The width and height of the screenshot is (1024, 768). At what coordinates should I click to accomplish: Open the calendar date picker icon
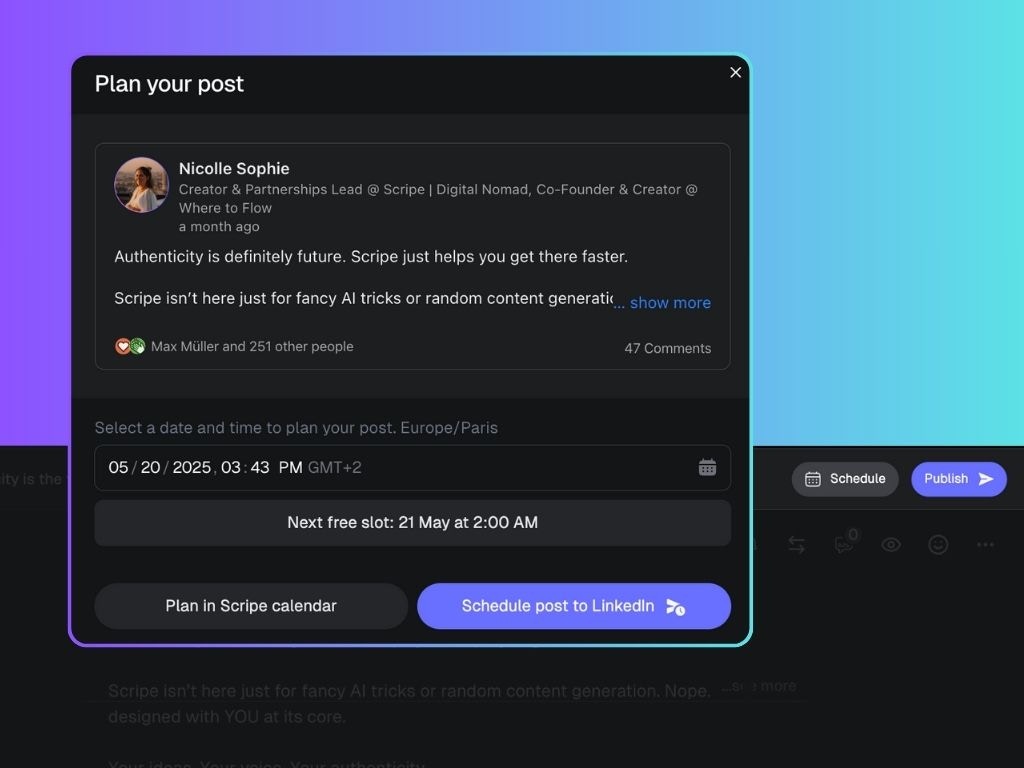pyautogui.click(x=707, y=468)
